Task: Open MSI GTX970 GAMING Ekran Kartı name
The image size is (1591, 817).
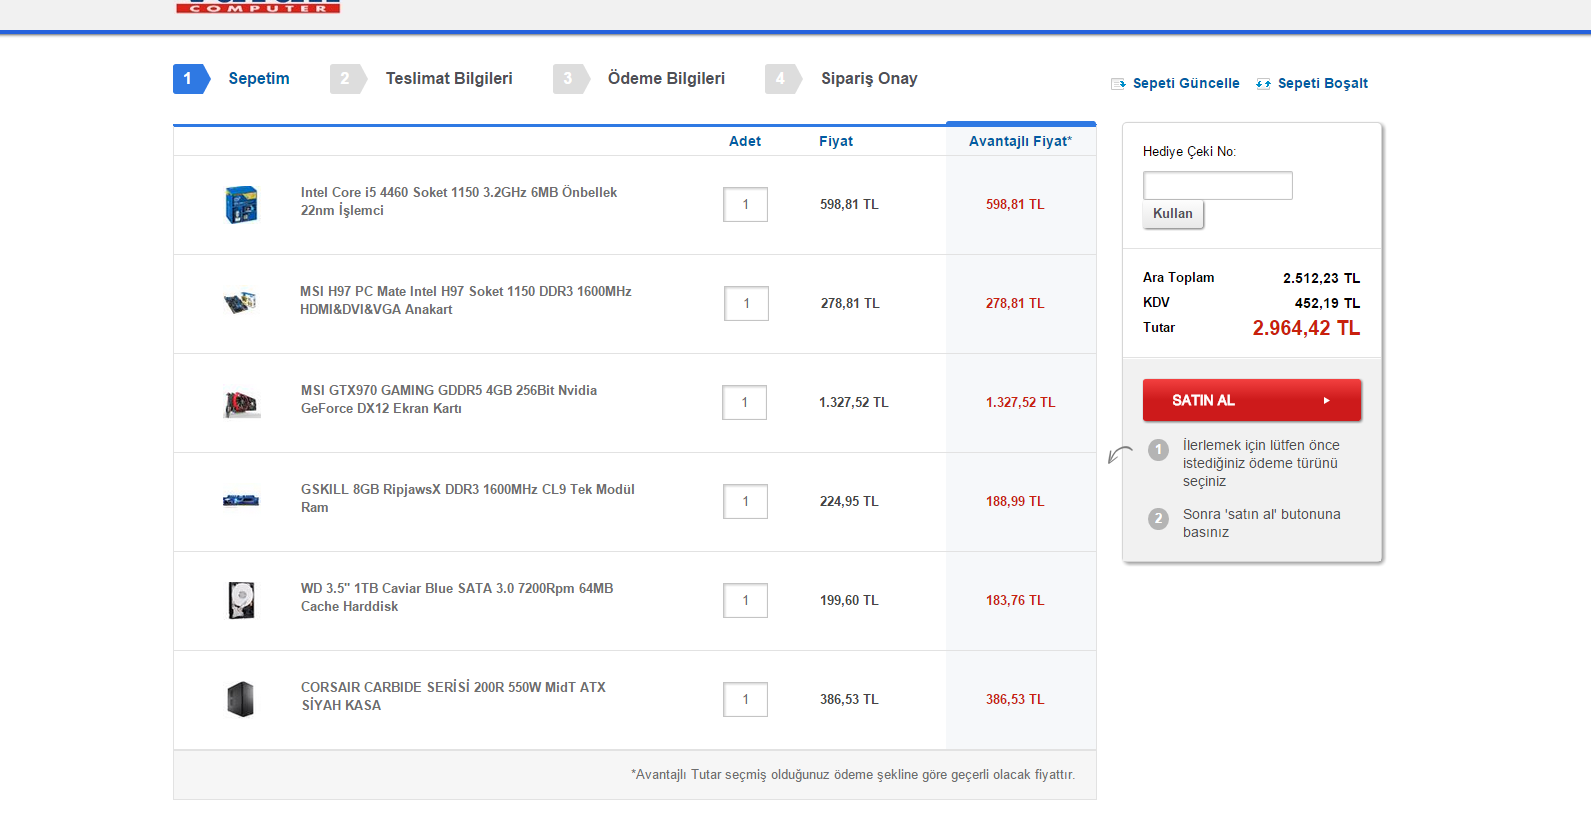Action: coord(449,399)
